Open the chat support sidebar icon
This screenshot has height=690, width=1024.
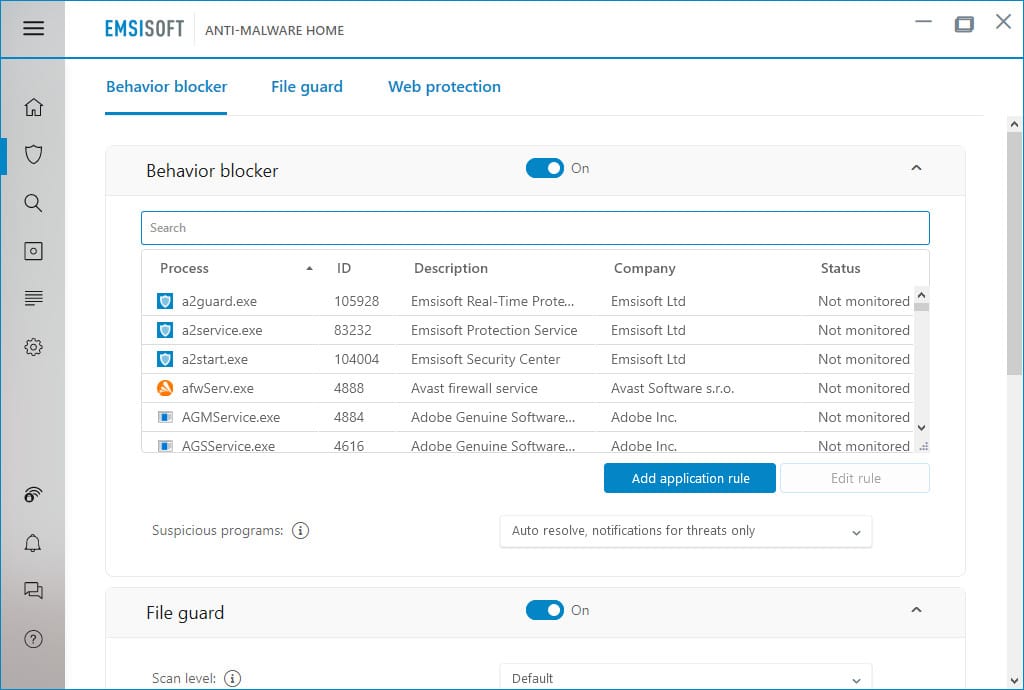pyautogui.click(x=33, y=591)
